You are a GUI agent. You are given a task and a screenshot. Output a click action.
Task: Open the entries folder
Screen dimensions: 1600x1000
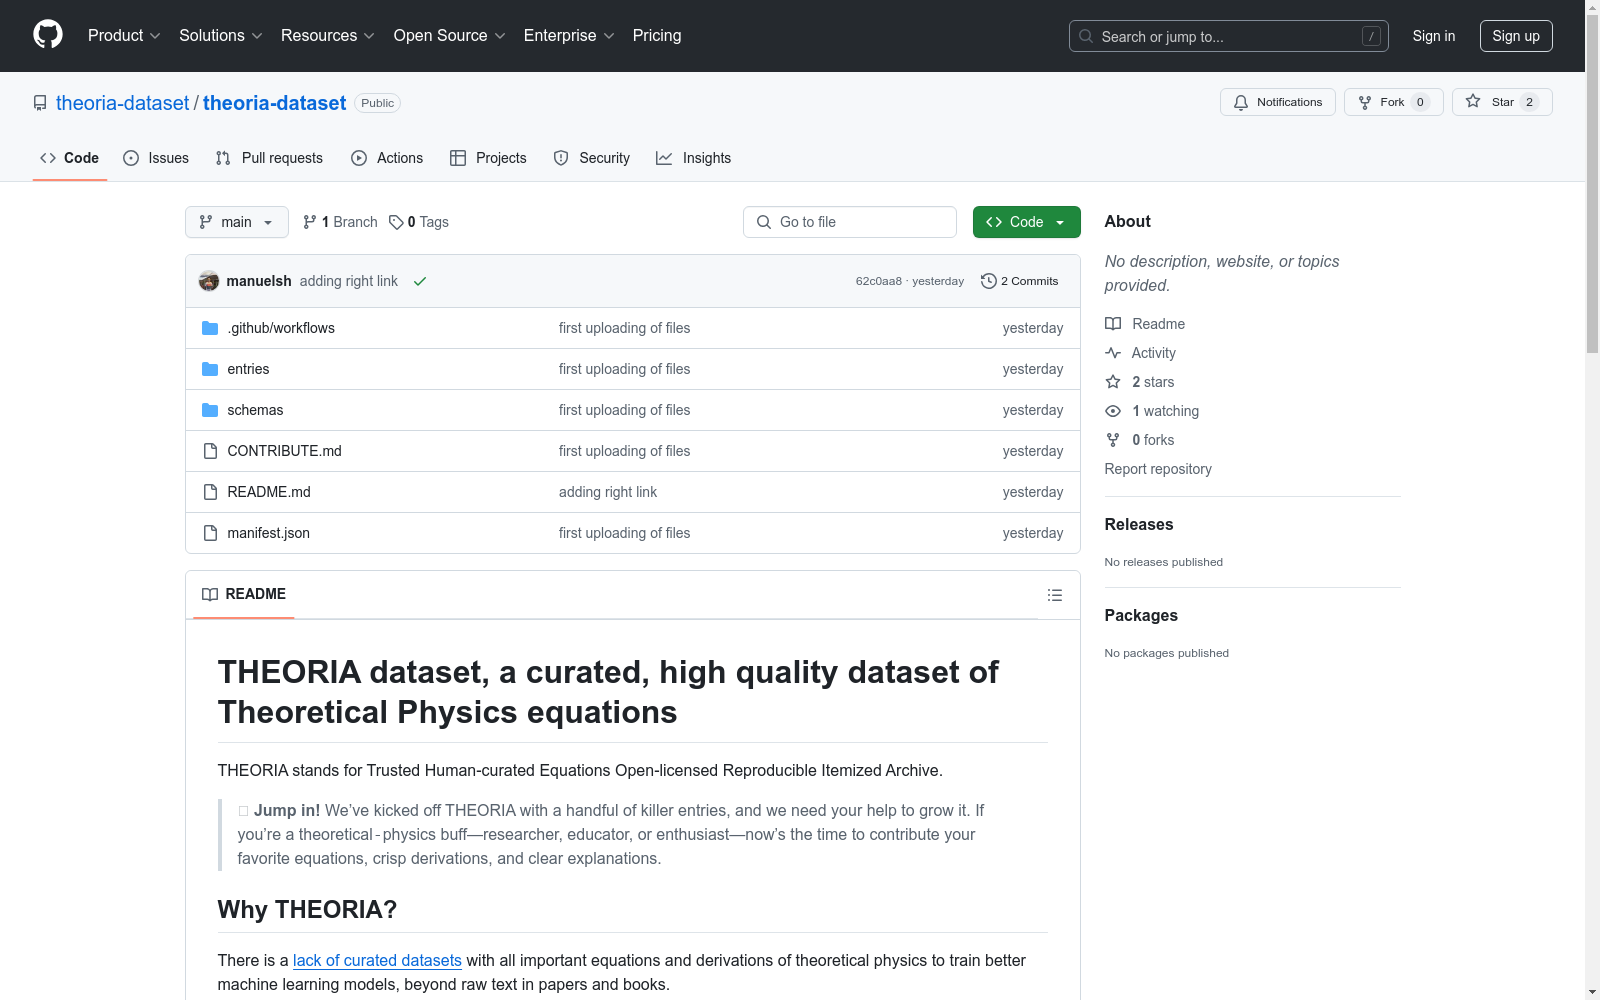tap(248, 369)
